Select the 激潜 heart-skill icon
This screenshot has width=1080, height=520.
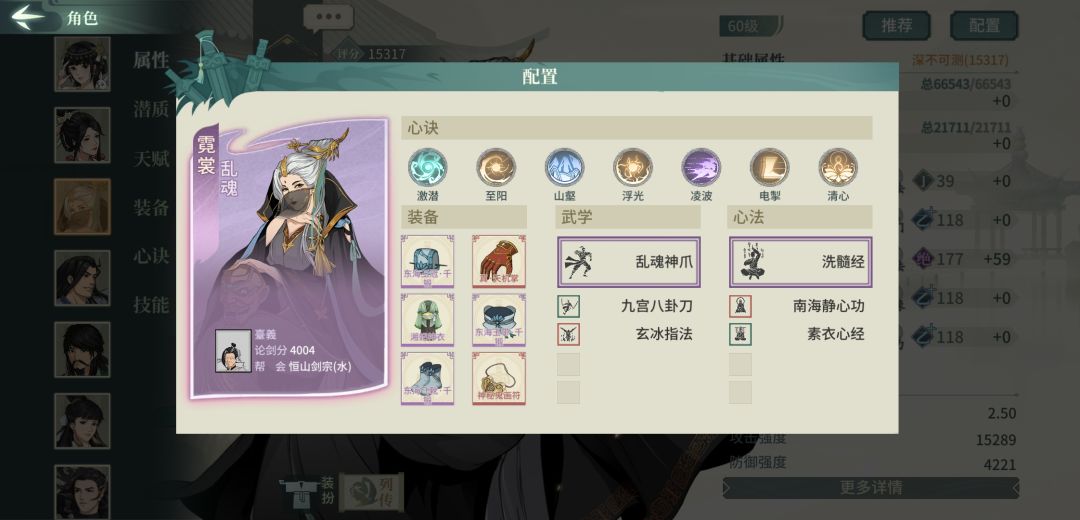(427, 167)
